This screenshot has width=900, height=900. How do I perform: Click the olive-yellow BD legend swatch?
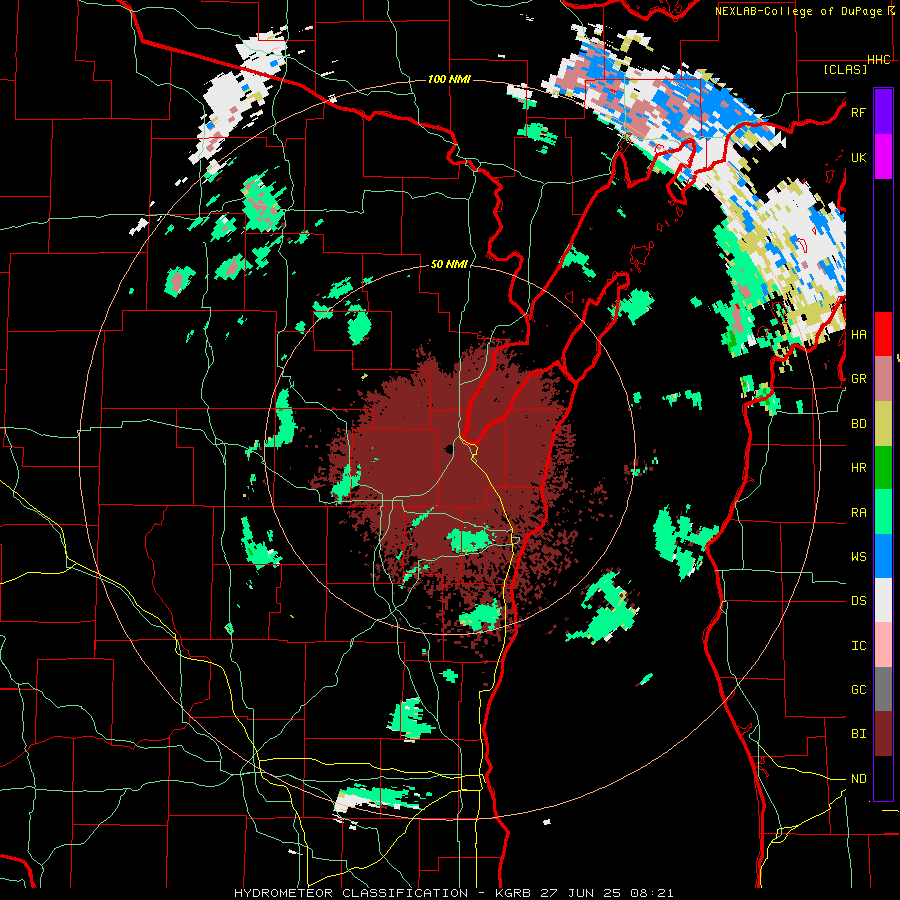[x=883, y=424]
